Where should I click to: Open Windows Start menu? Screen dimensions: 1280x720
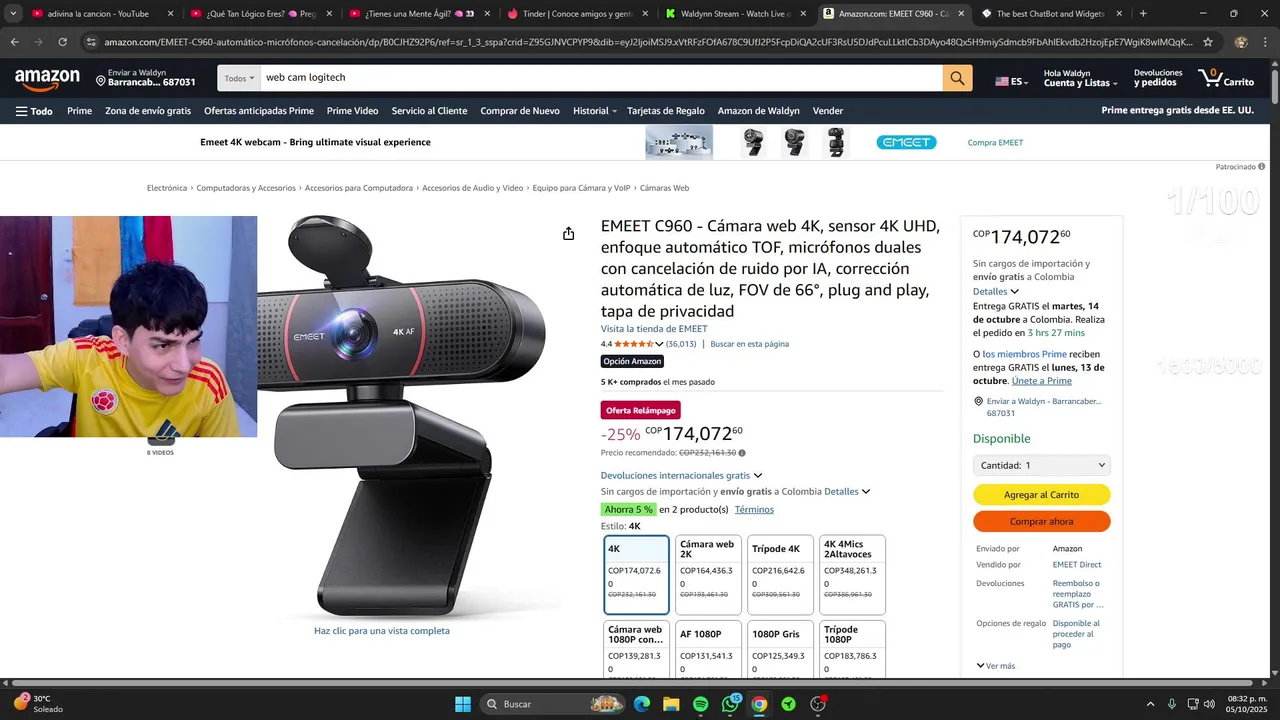[x=463, y=704]
